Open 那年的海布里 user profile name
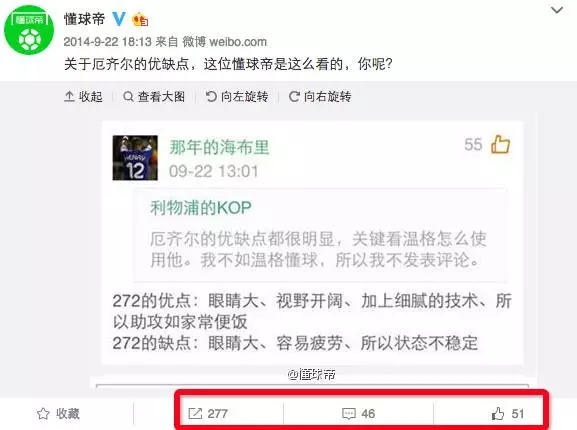 coord(219,148)
